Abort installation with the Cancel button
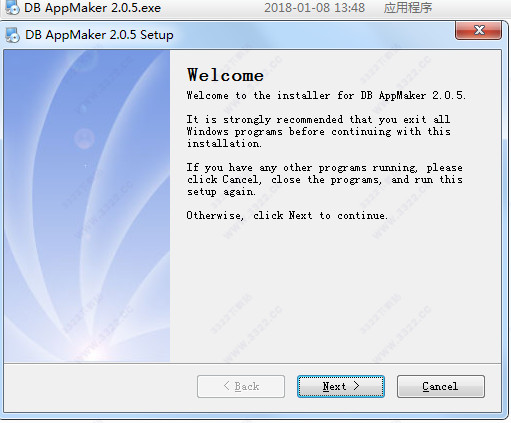The width and height of the screenshot is (511, 423). 441,386
